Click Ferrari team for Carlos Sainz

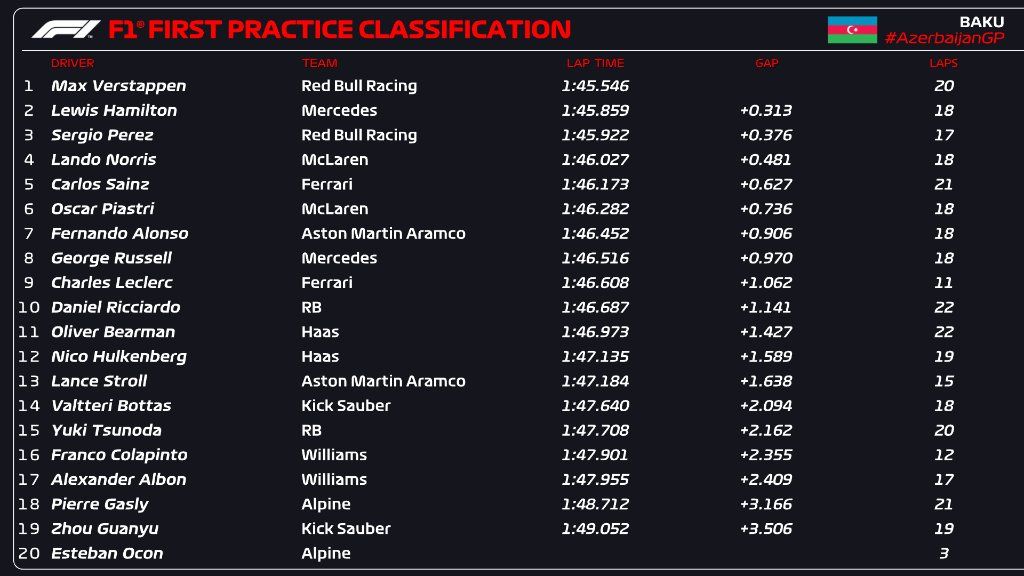click(x=327, y=184)
